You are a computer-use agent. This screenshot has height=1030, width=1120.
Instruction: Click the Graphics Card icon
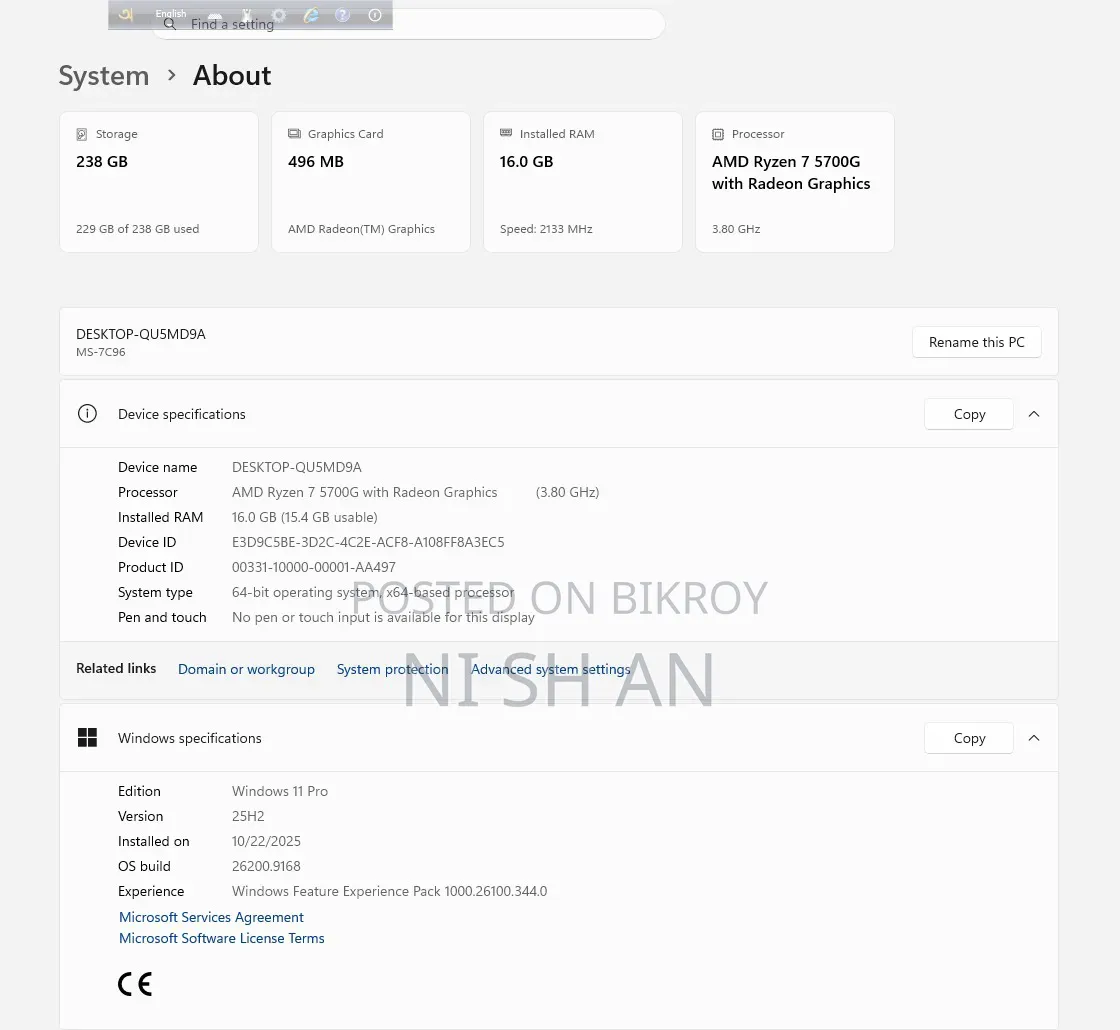294,134
